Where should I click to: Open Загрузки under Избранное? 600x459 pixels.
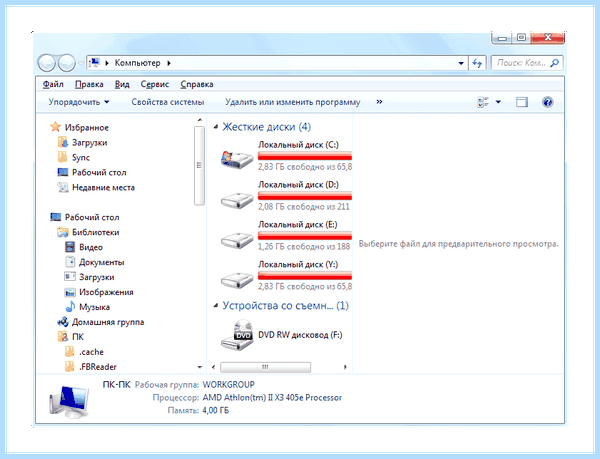click(90, 142)
